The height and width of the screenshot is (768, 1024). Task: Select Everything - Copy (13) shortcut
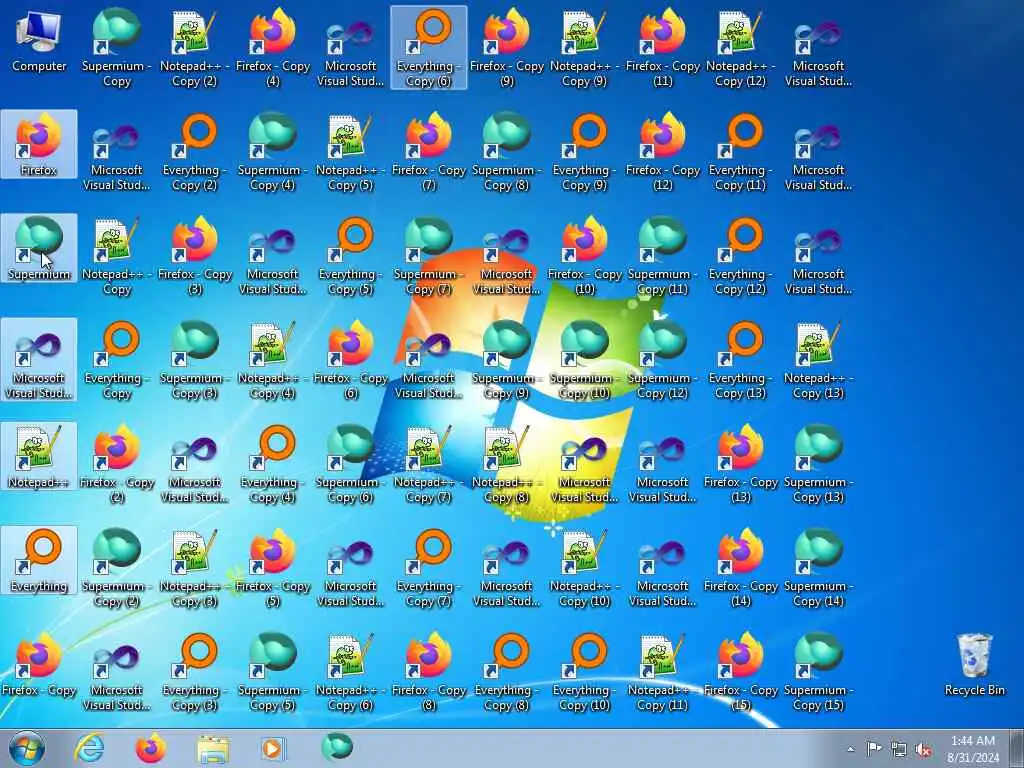[740, 360]
